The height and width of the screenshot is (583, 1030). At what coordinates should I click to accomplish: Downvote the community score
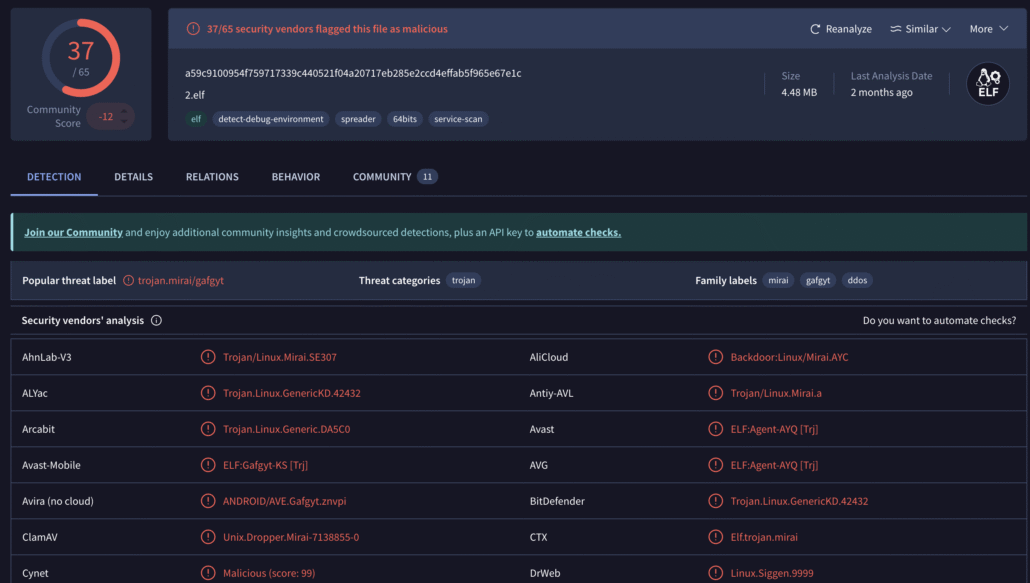(124, 122)
